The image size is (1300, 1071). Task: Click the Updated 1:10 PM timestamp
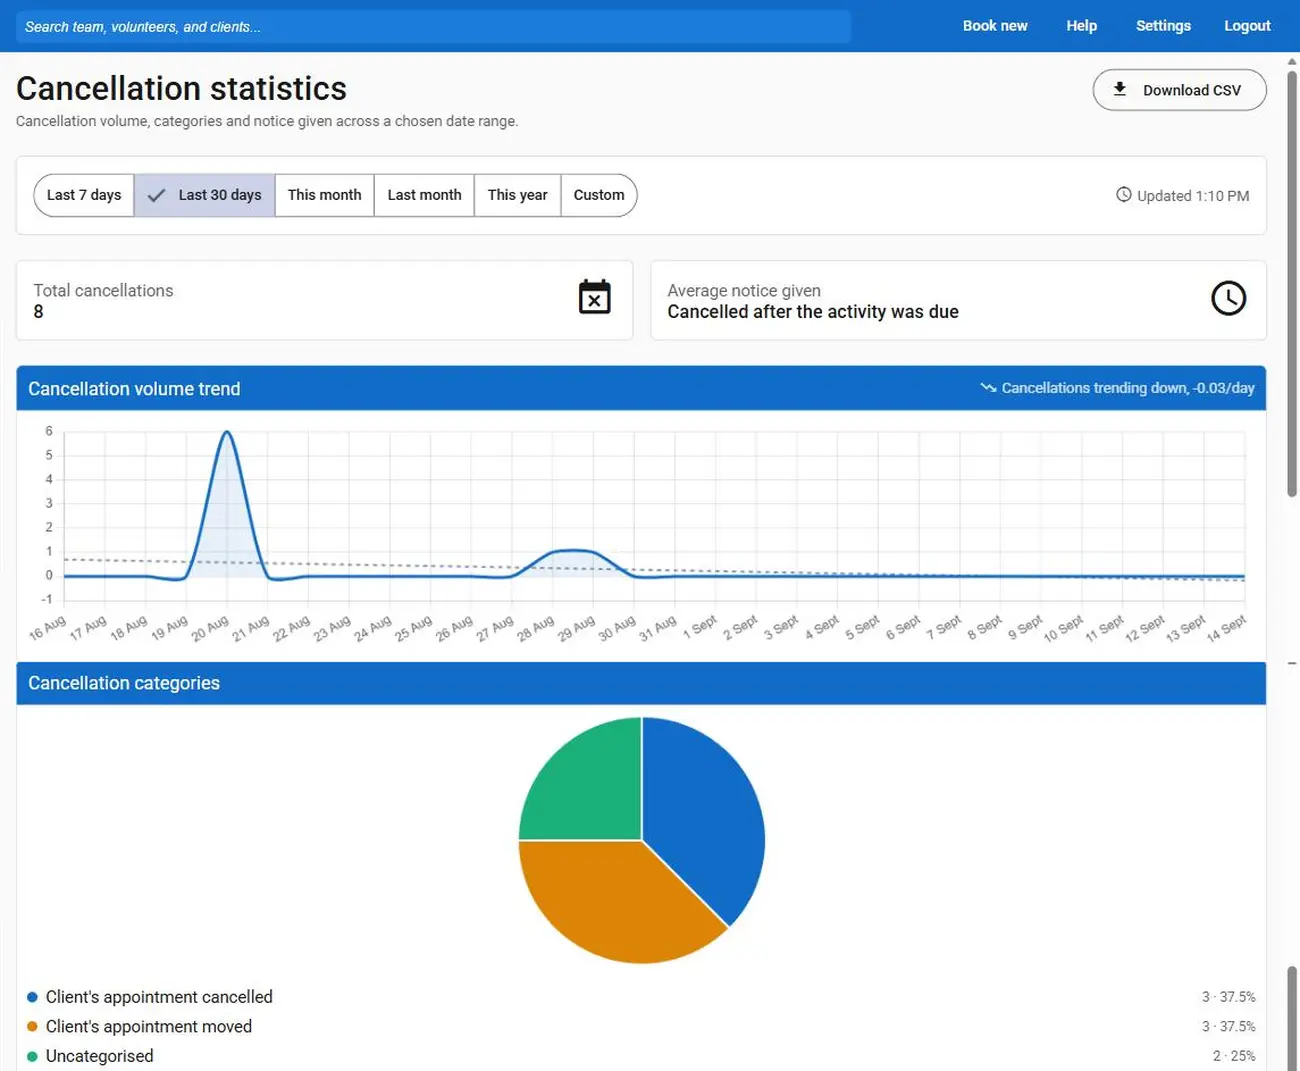coord(1193,196)
